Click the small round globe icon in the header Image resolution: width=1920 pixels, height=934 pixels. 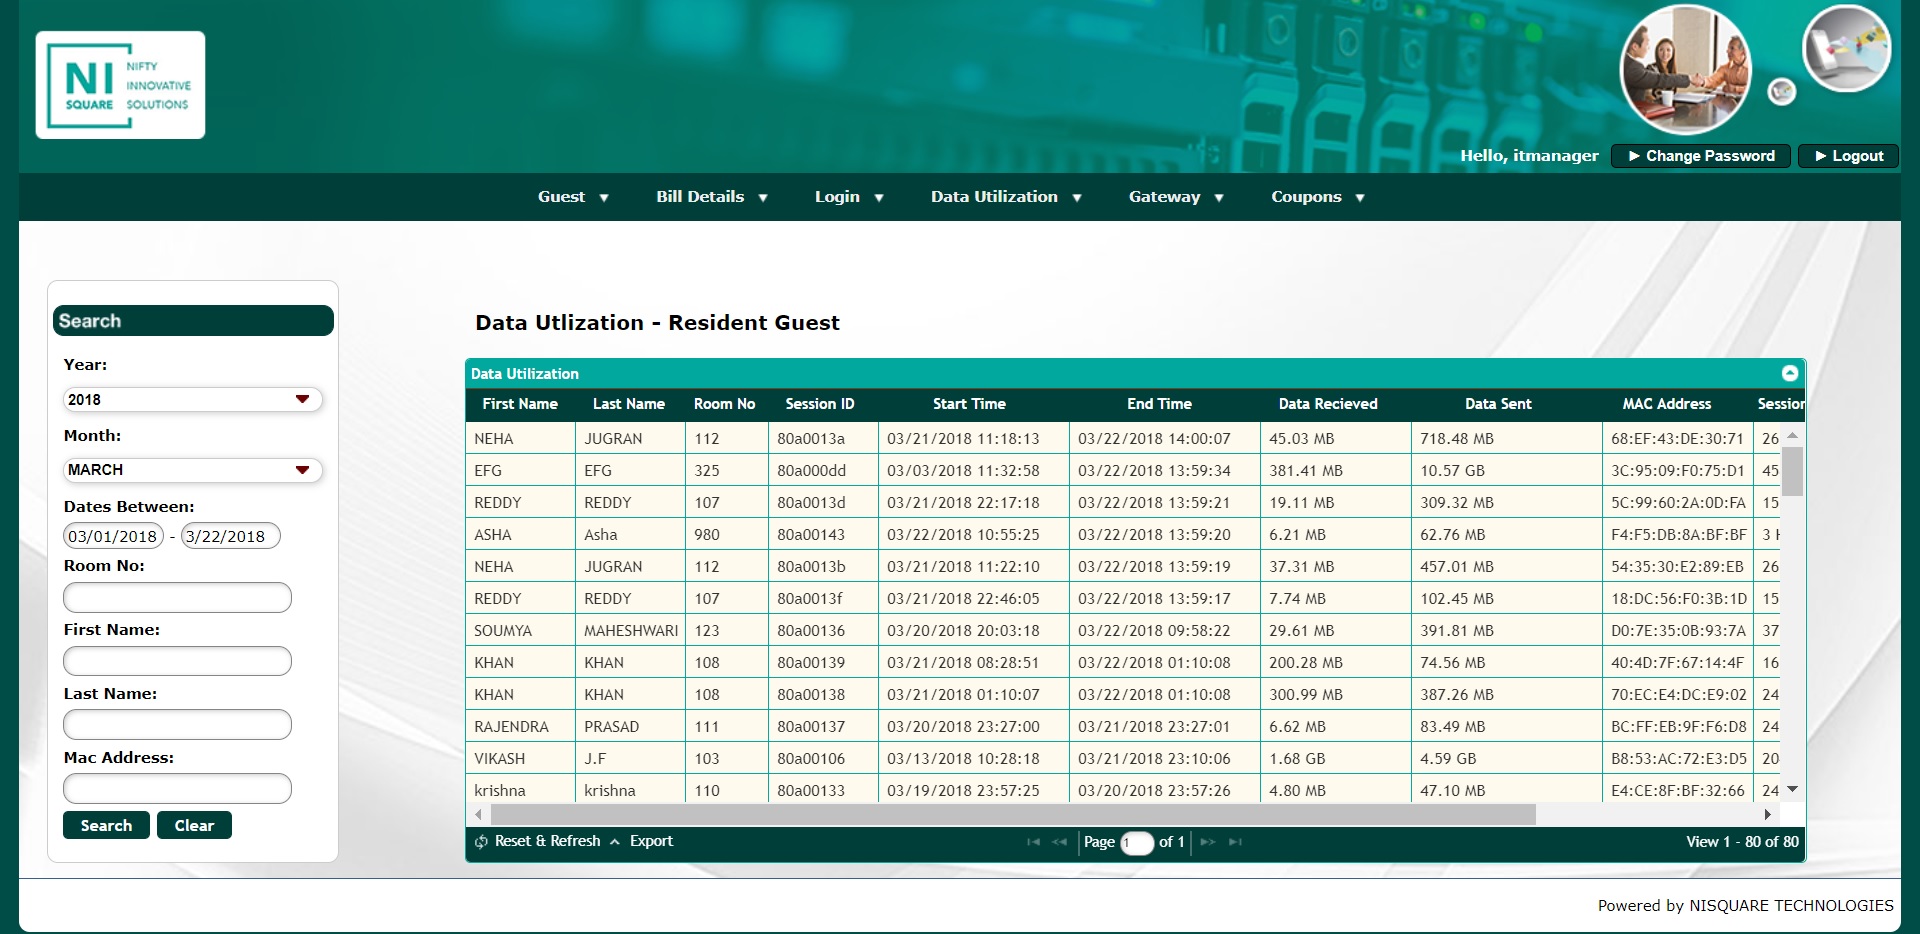coord(1781,92)
